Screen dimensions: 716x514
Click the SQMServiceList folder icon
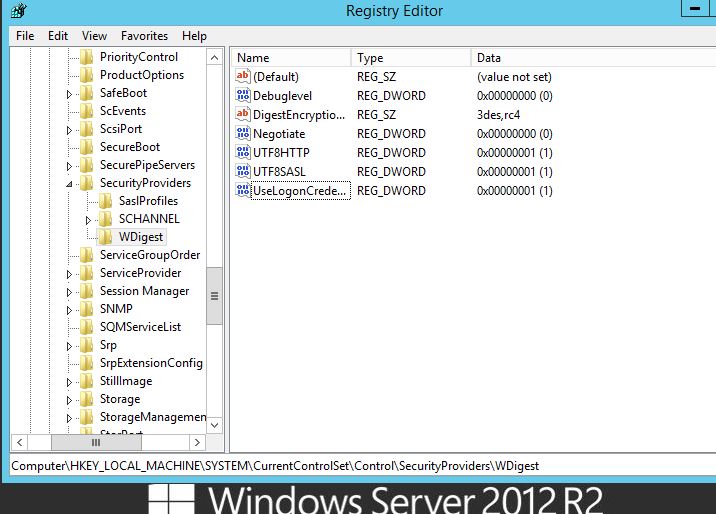[x=86, y=327]
